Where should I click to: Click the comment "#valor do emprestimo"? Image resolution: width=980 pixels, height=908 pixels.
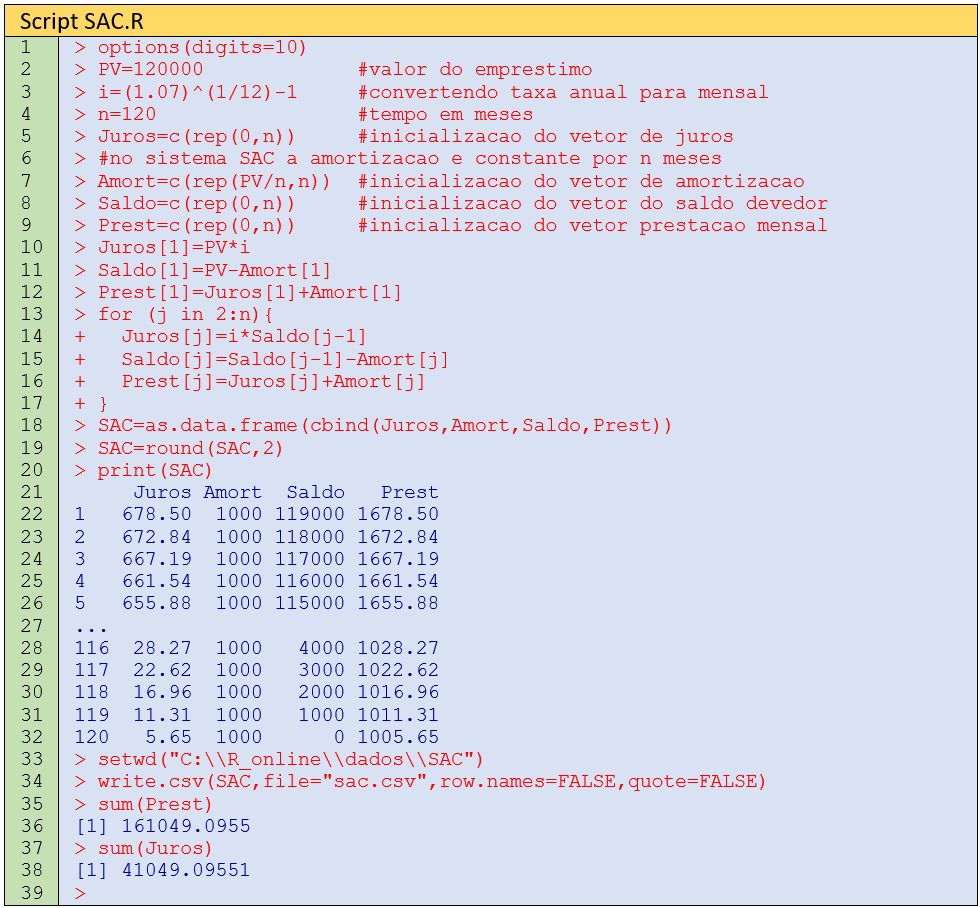pos(474,69)
